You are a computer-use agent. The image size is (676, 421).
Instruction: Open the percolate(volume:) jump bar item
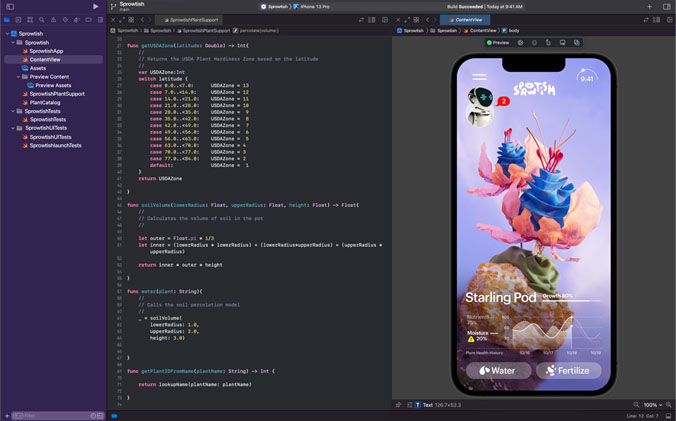tap(256, 31)
